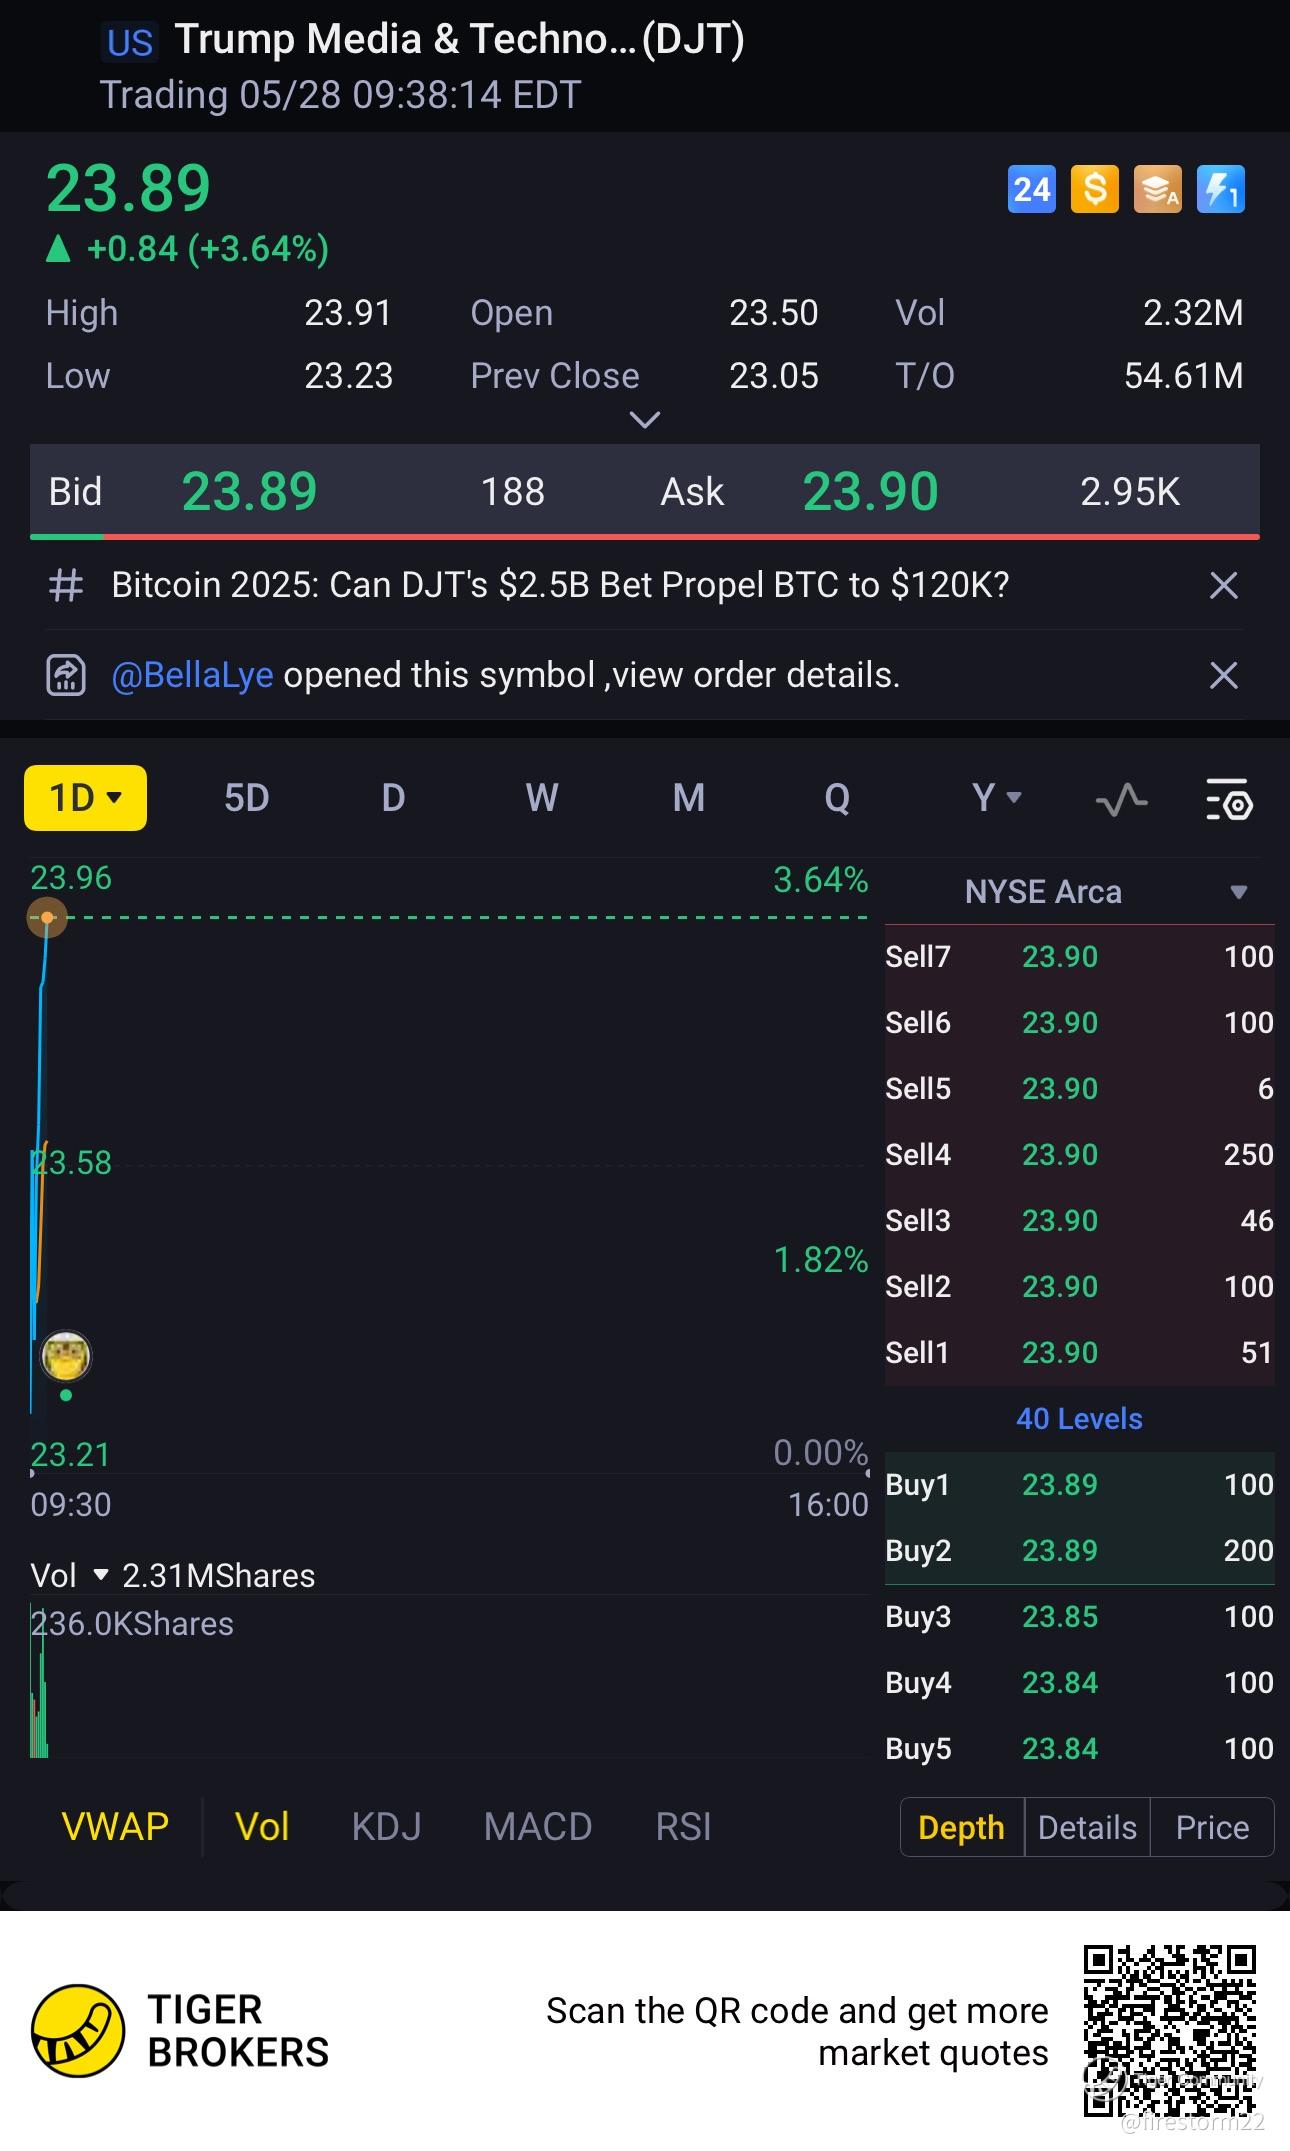Select the Buy5 order book row
This screenshot has width=1290, height=2151.
coord(1080,1749)
